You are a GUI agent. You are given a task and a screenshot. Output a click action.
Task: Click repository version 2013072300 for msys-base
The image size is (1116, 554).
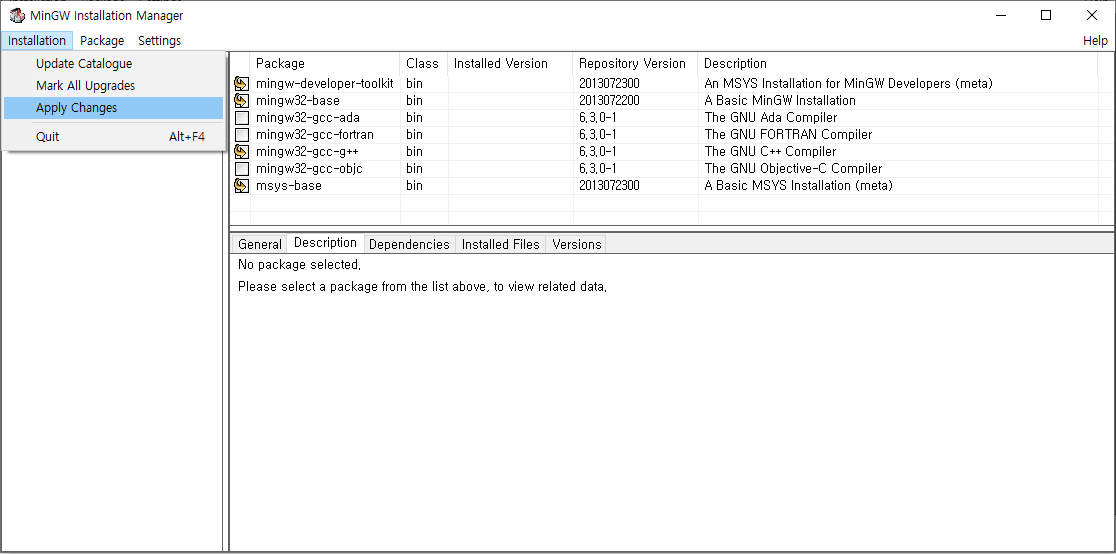(x=609, y=186)
